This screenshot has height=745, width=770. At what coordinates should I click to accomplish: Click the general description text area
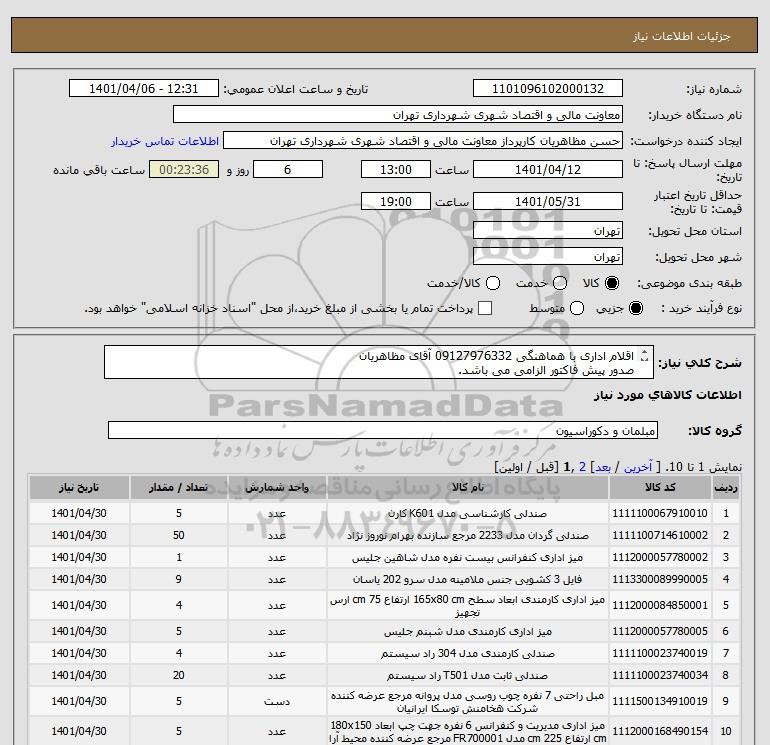pos(379,362)
